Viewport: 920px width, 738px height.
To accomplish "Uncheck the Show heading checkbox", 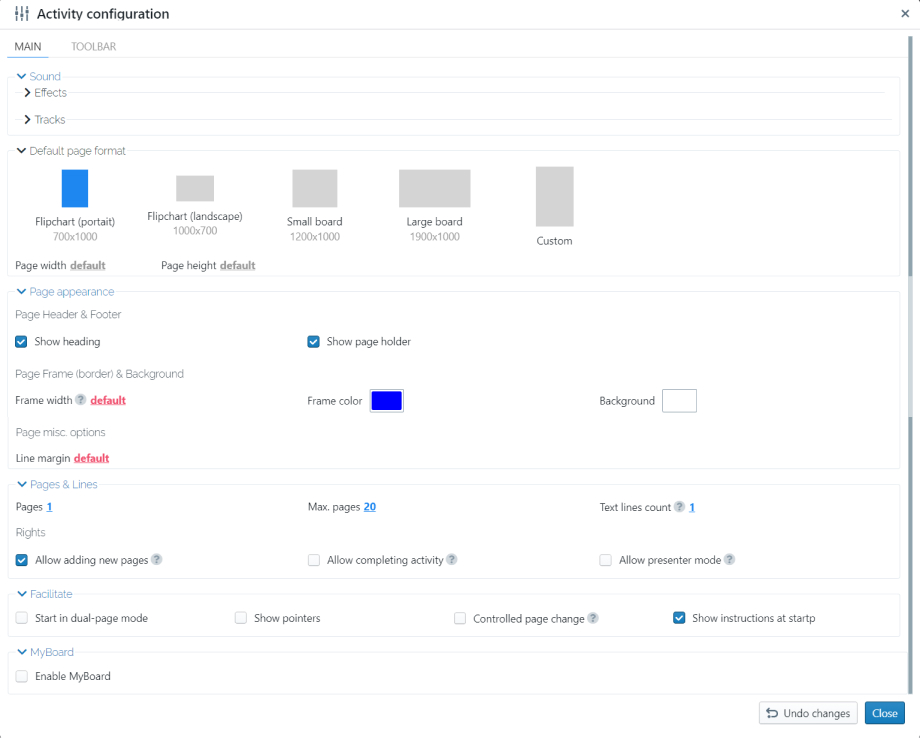I will pos(21,341).
